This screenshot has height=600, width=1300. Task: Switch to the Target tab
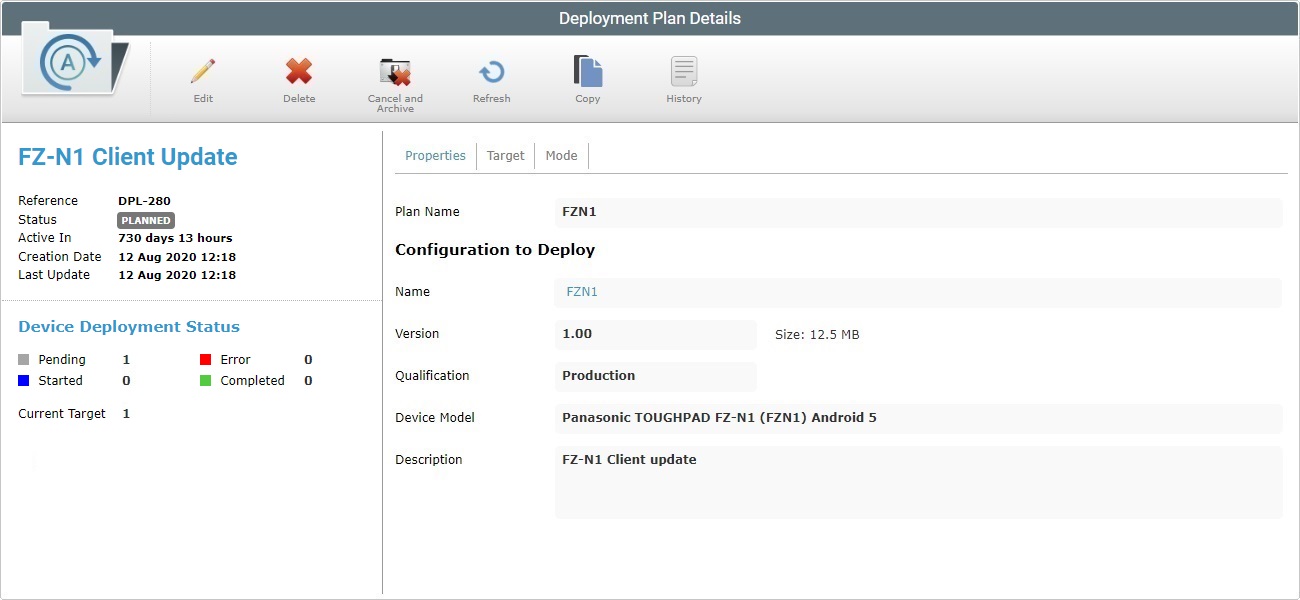pos(506,155)
